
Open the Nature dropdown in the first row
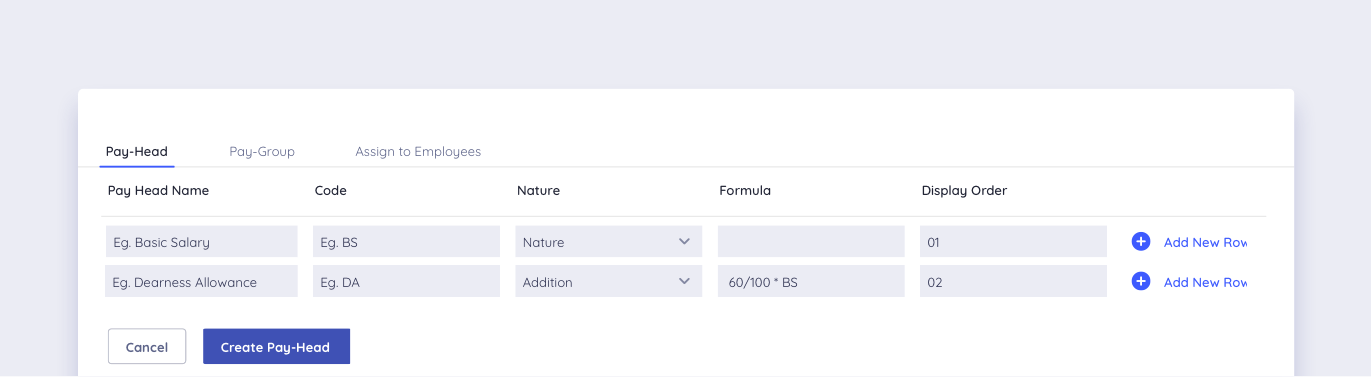608,242
